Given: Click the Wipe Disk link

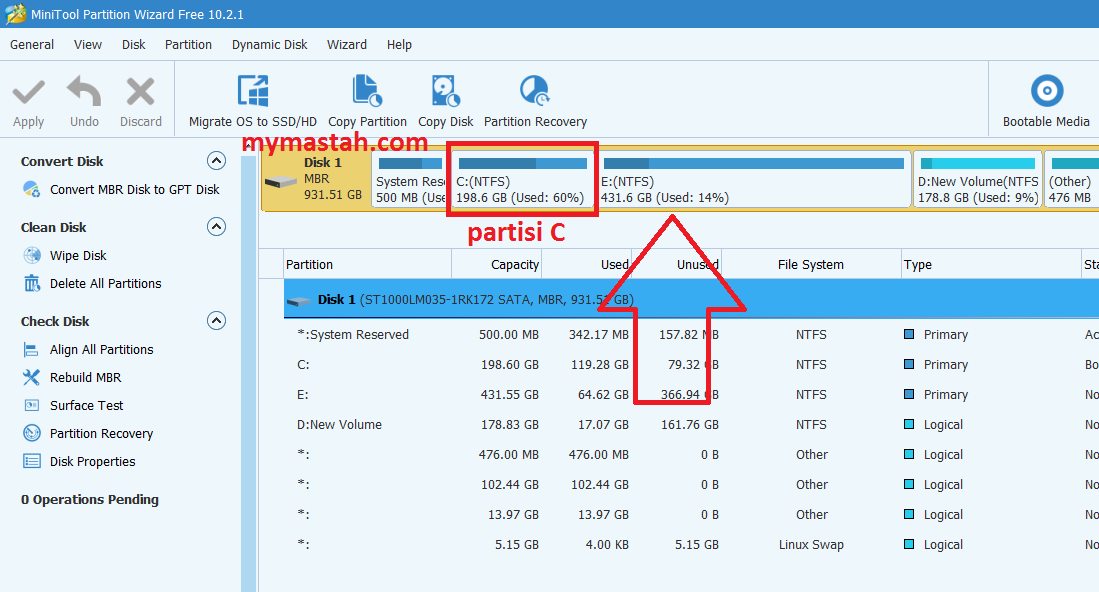Looking at the screenshot, I should pyautogui.click(x=78, y=255).
